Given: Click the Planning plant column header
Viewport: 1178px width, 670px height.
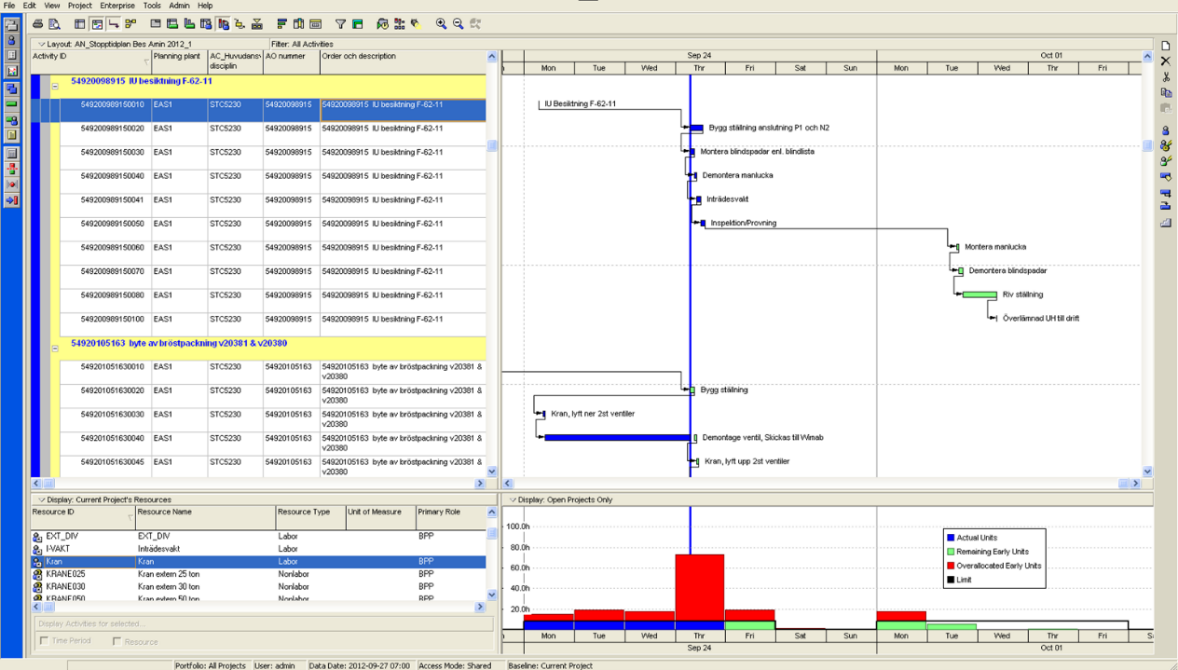Looking at the screenshot, I should coord(180,62).
